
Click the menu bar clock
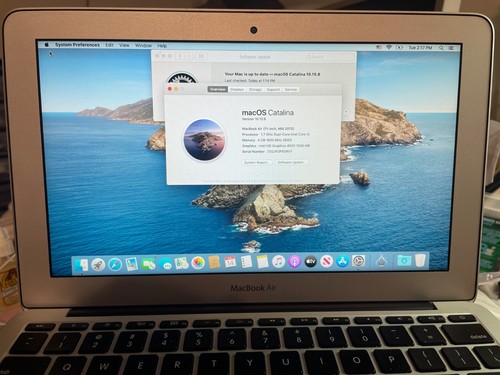coord(420,48)
